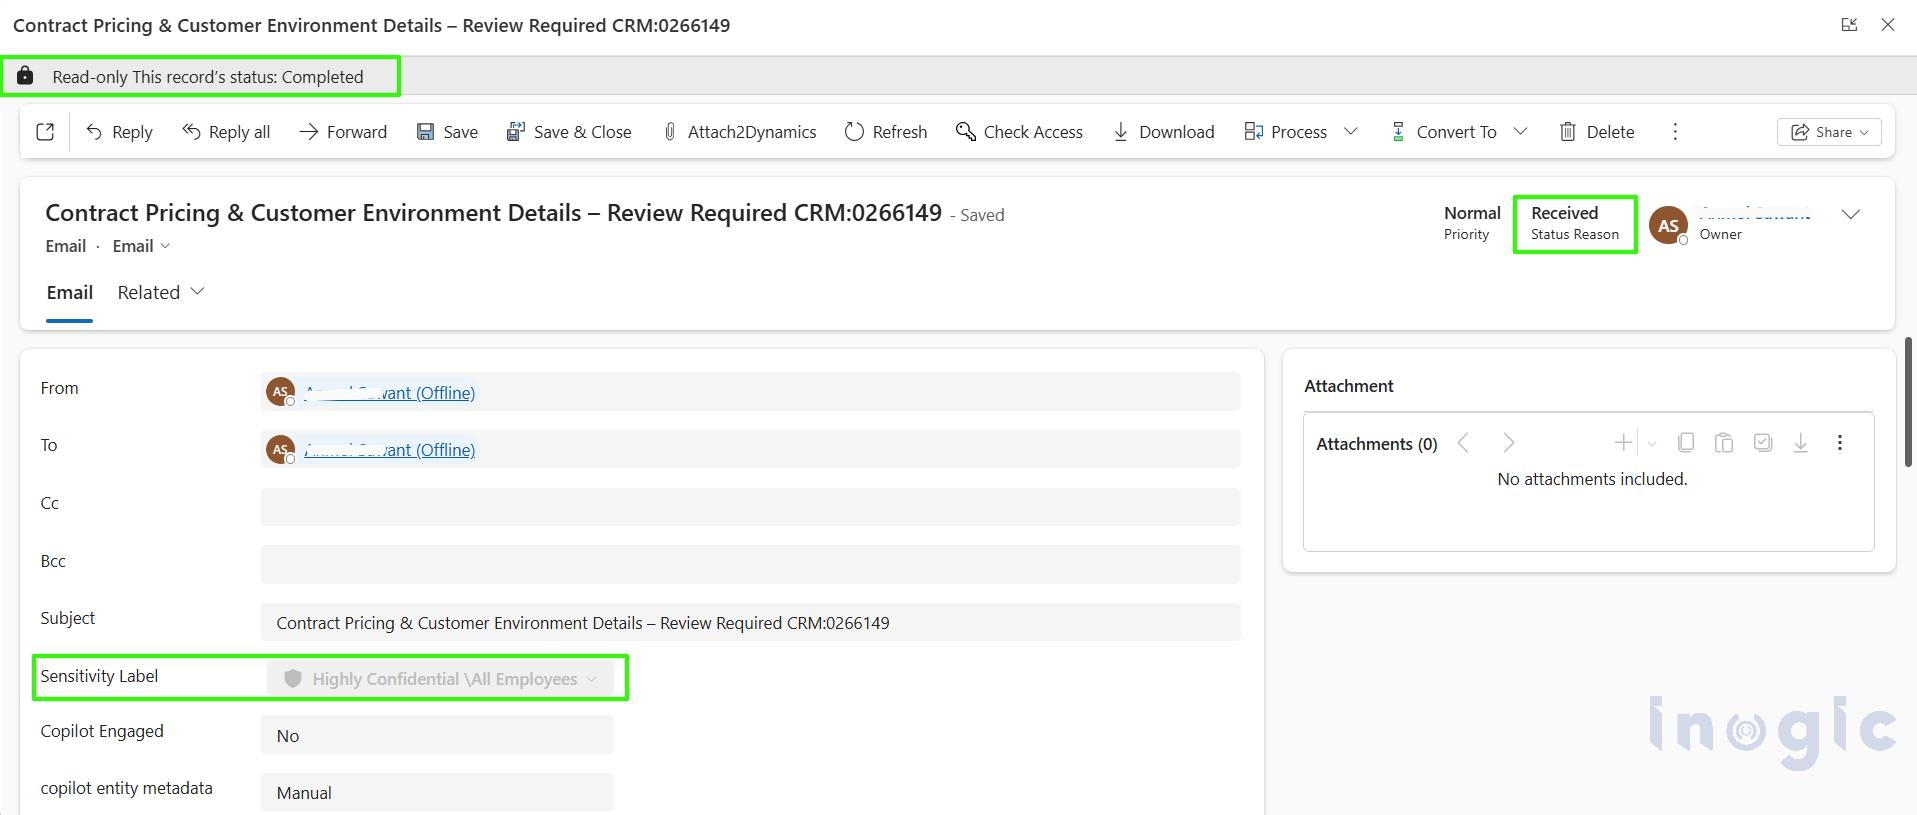Expand add attachment options chevron
Viewport: 1917px width, 815px height.
(x=1652, y=443)
